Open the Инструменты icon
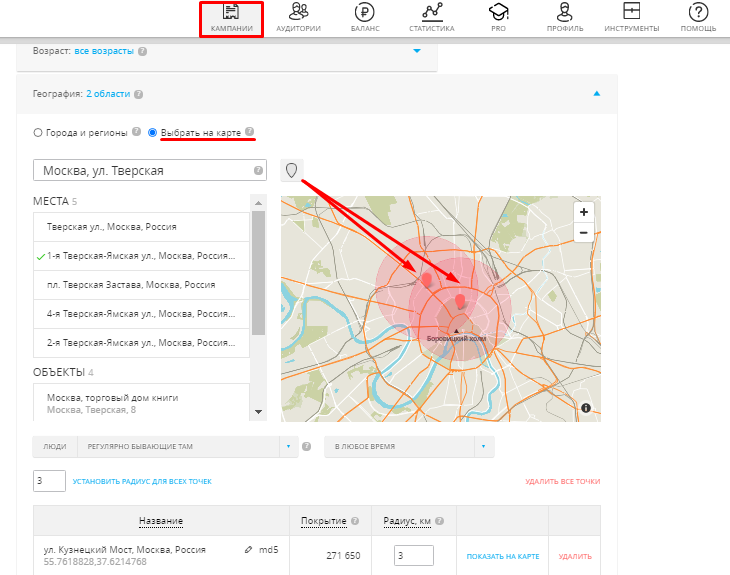This screenshot has width=730, height=575. 631,13
